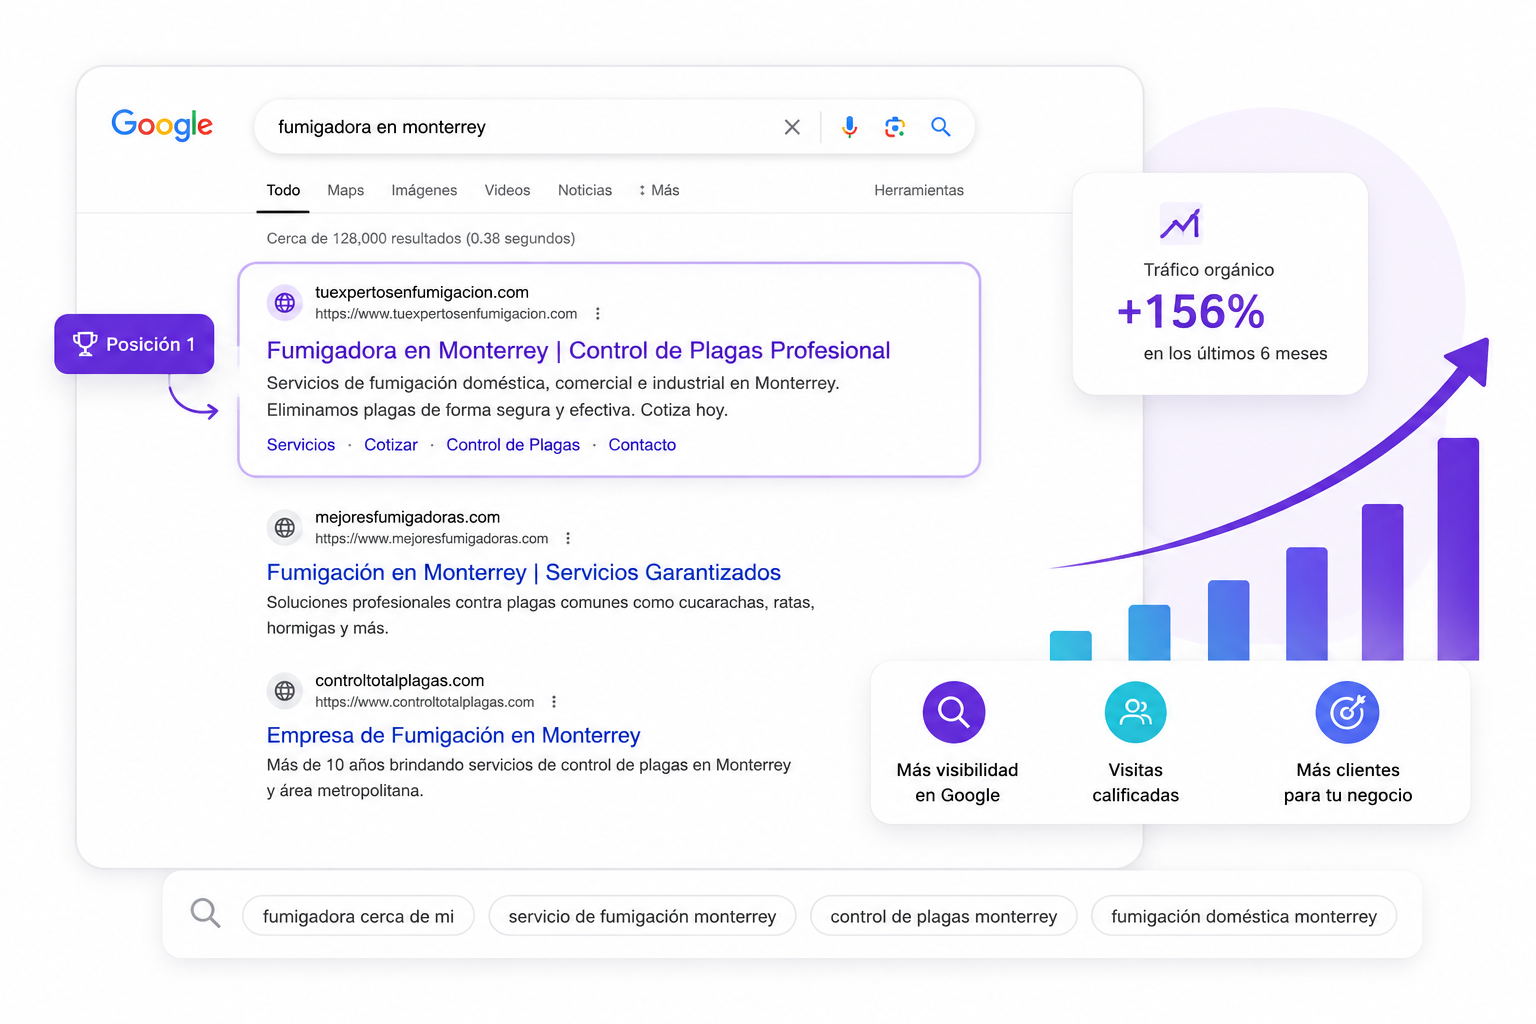Switch to the Maps tab
Viewport: 1536px width, 1024px height.
pos(346,190)
